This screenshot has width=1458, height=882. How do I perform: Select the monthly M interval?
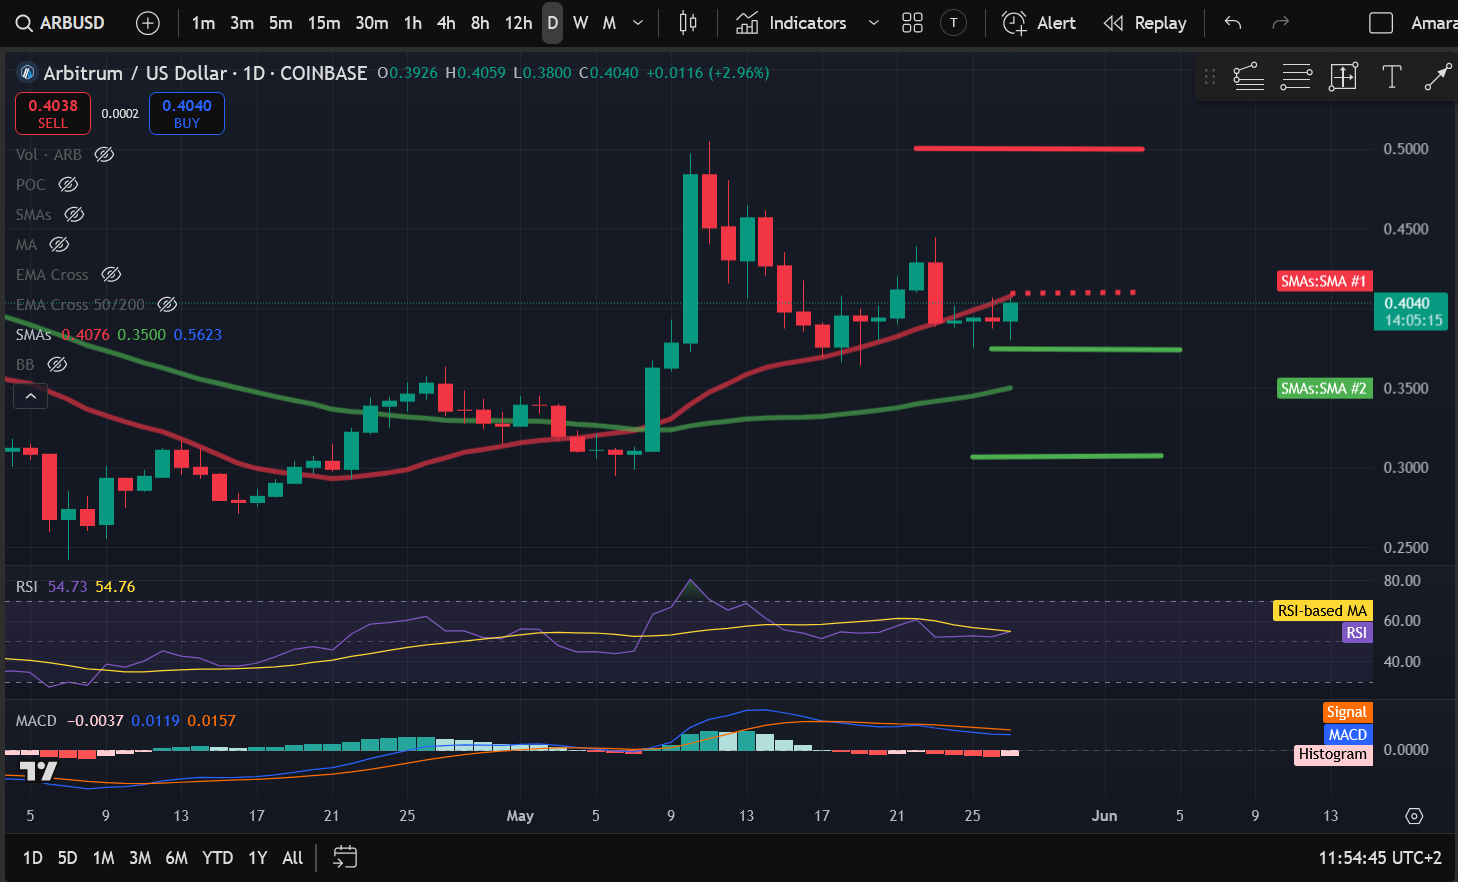(609, 23)
